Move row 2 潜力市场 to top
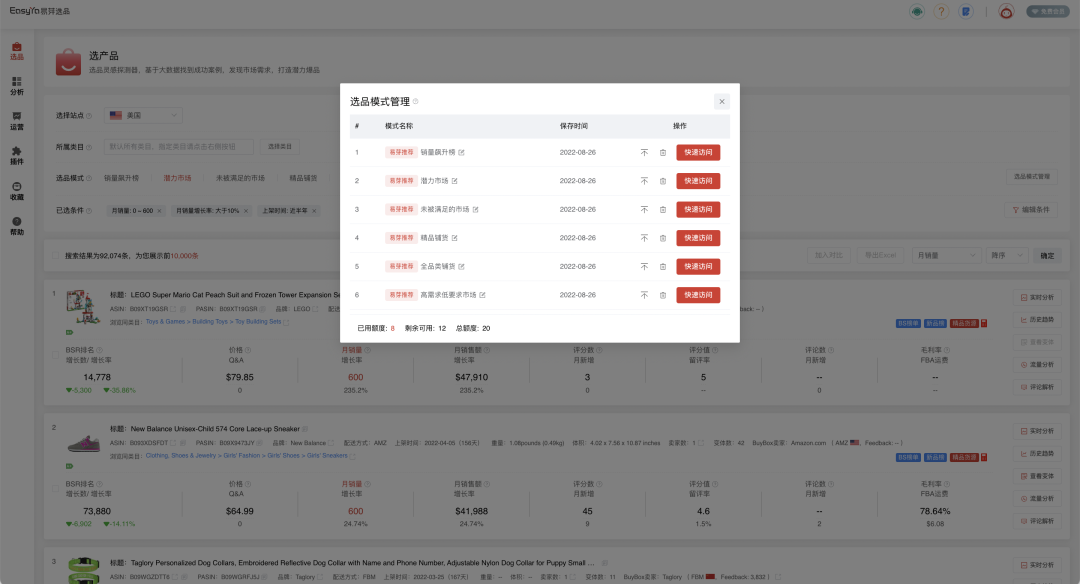The width and height of the screenshot is (1080, 584). click(644, 181)
